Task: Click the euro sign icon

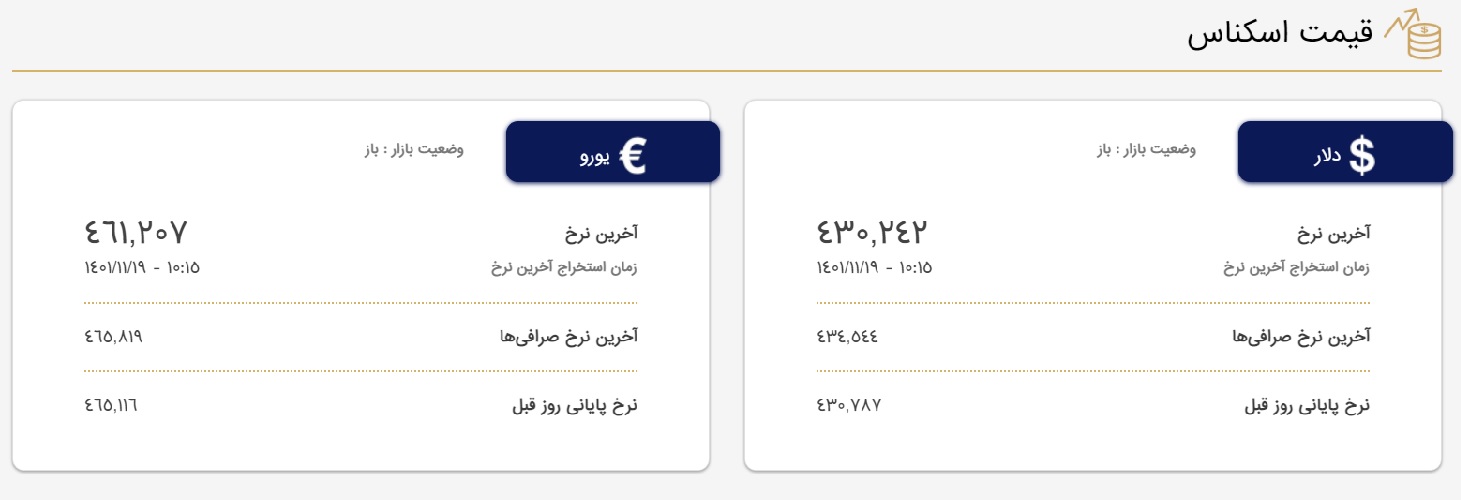Action: click(x=632, y=156)
